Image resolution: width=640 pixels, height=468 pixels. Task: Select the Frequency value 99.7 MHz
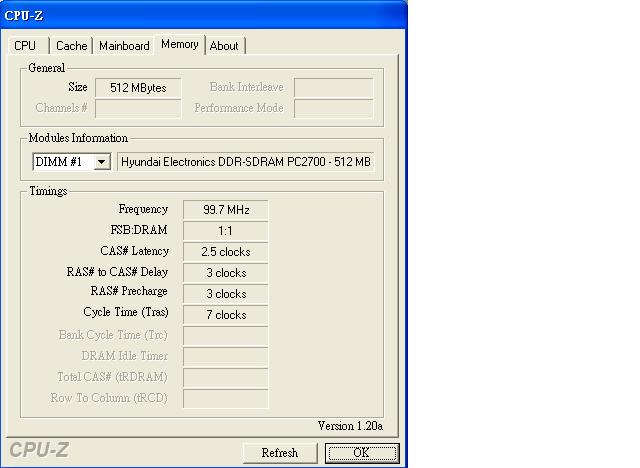click(x=226, y=210)
